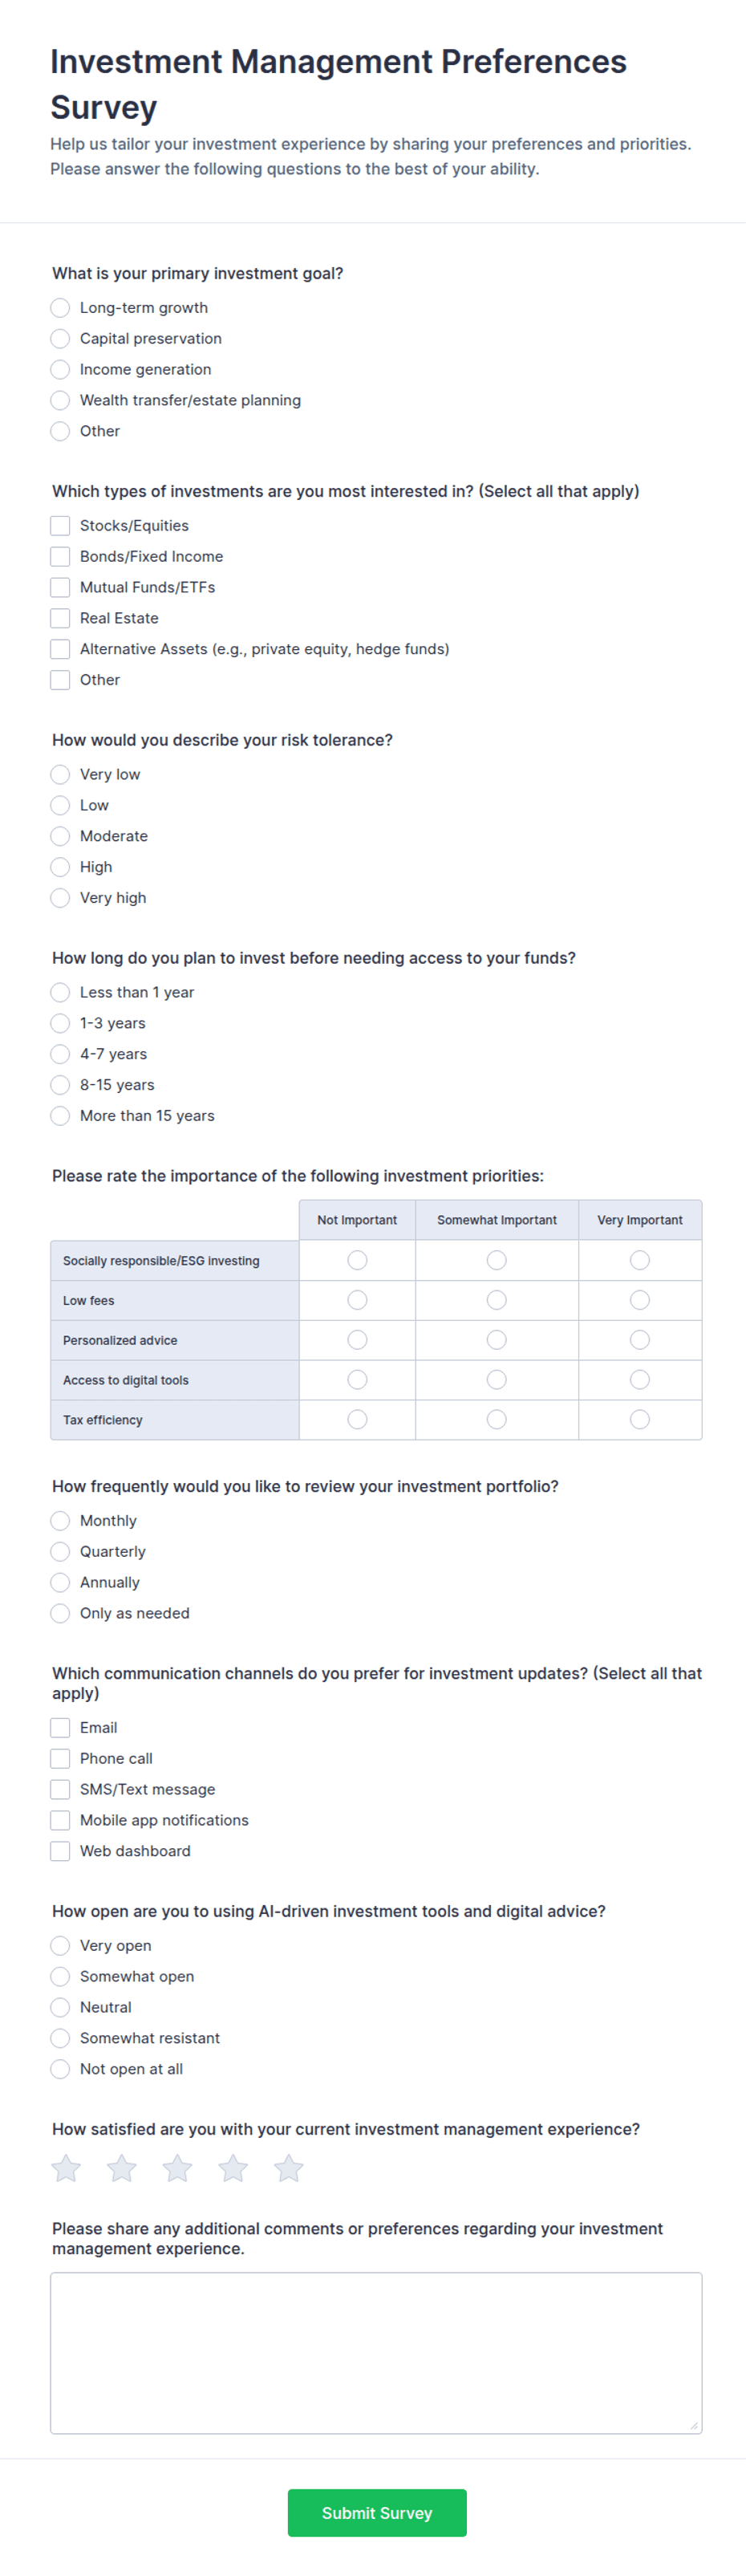
Task: Rate ESG investing as Not Important
Action: (x=357, y=1260)
